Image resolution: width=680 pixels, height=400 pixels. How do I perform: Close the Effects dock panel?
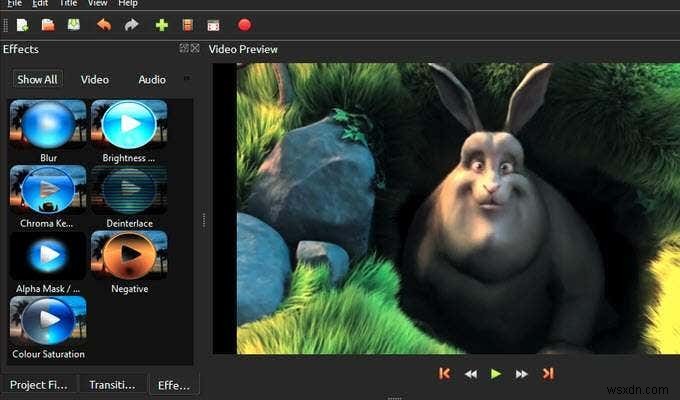pyautogui.click(x=195, y=48)
